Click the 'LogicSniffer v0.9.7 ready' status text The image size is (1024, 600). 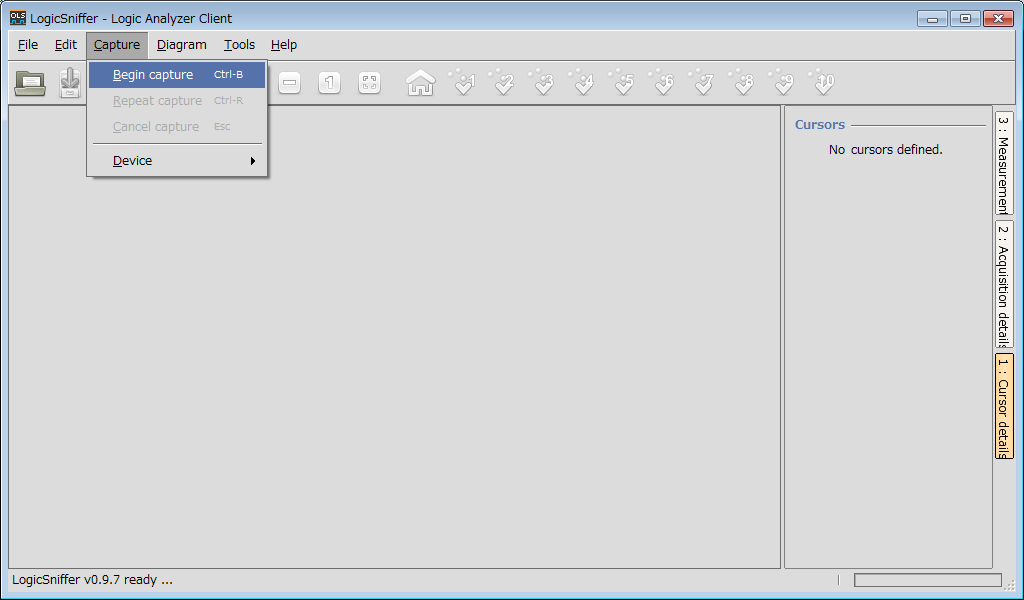(92, 580)
